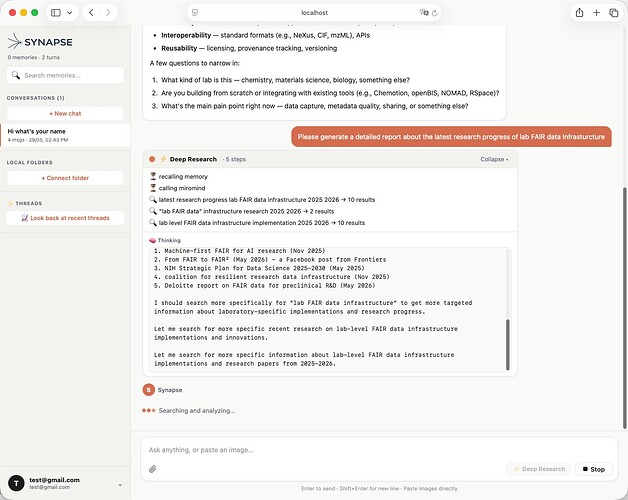Look back at recent threads
628x500 pixels.
(x=65, y=218)
